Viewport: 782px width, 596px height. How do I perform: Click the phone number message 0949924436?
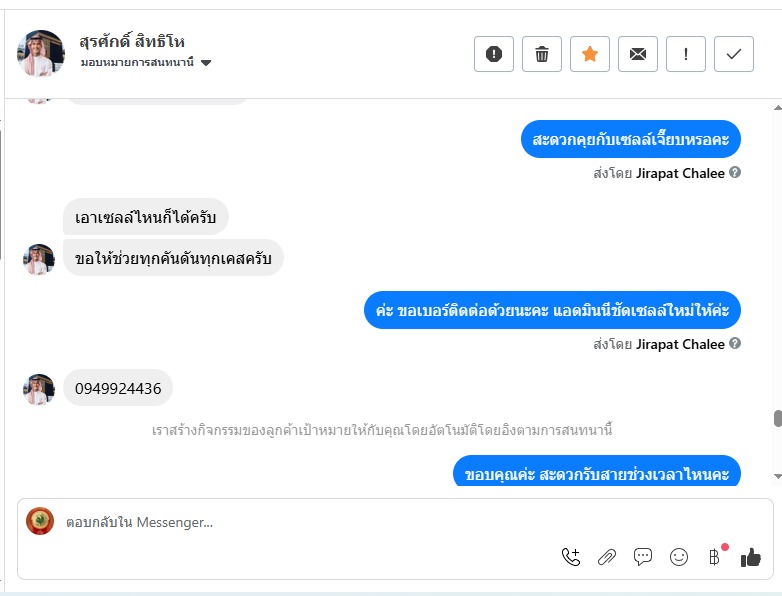tap(118, 388)
